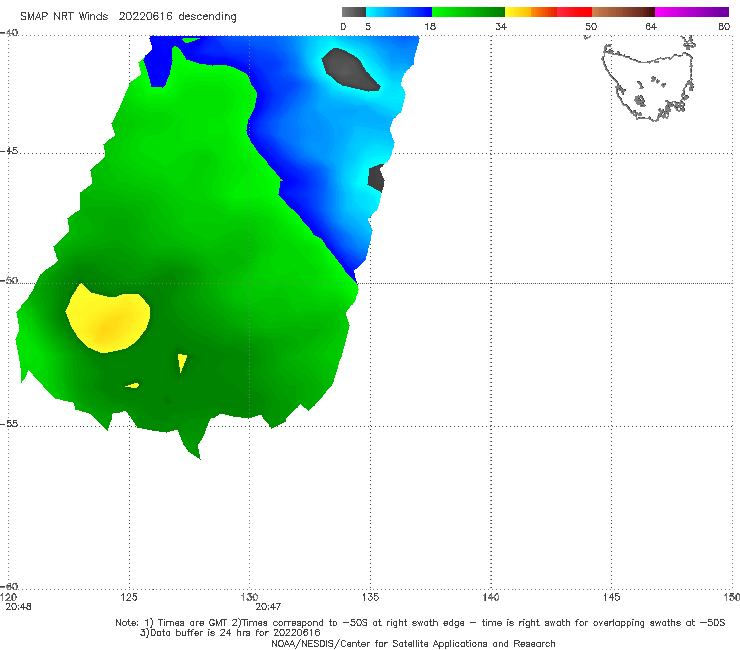Image resolution: width=740 pixels, height=650 pixels.
Task: Click the dark gray calm patch near 41S
Action: coord(350,69)
